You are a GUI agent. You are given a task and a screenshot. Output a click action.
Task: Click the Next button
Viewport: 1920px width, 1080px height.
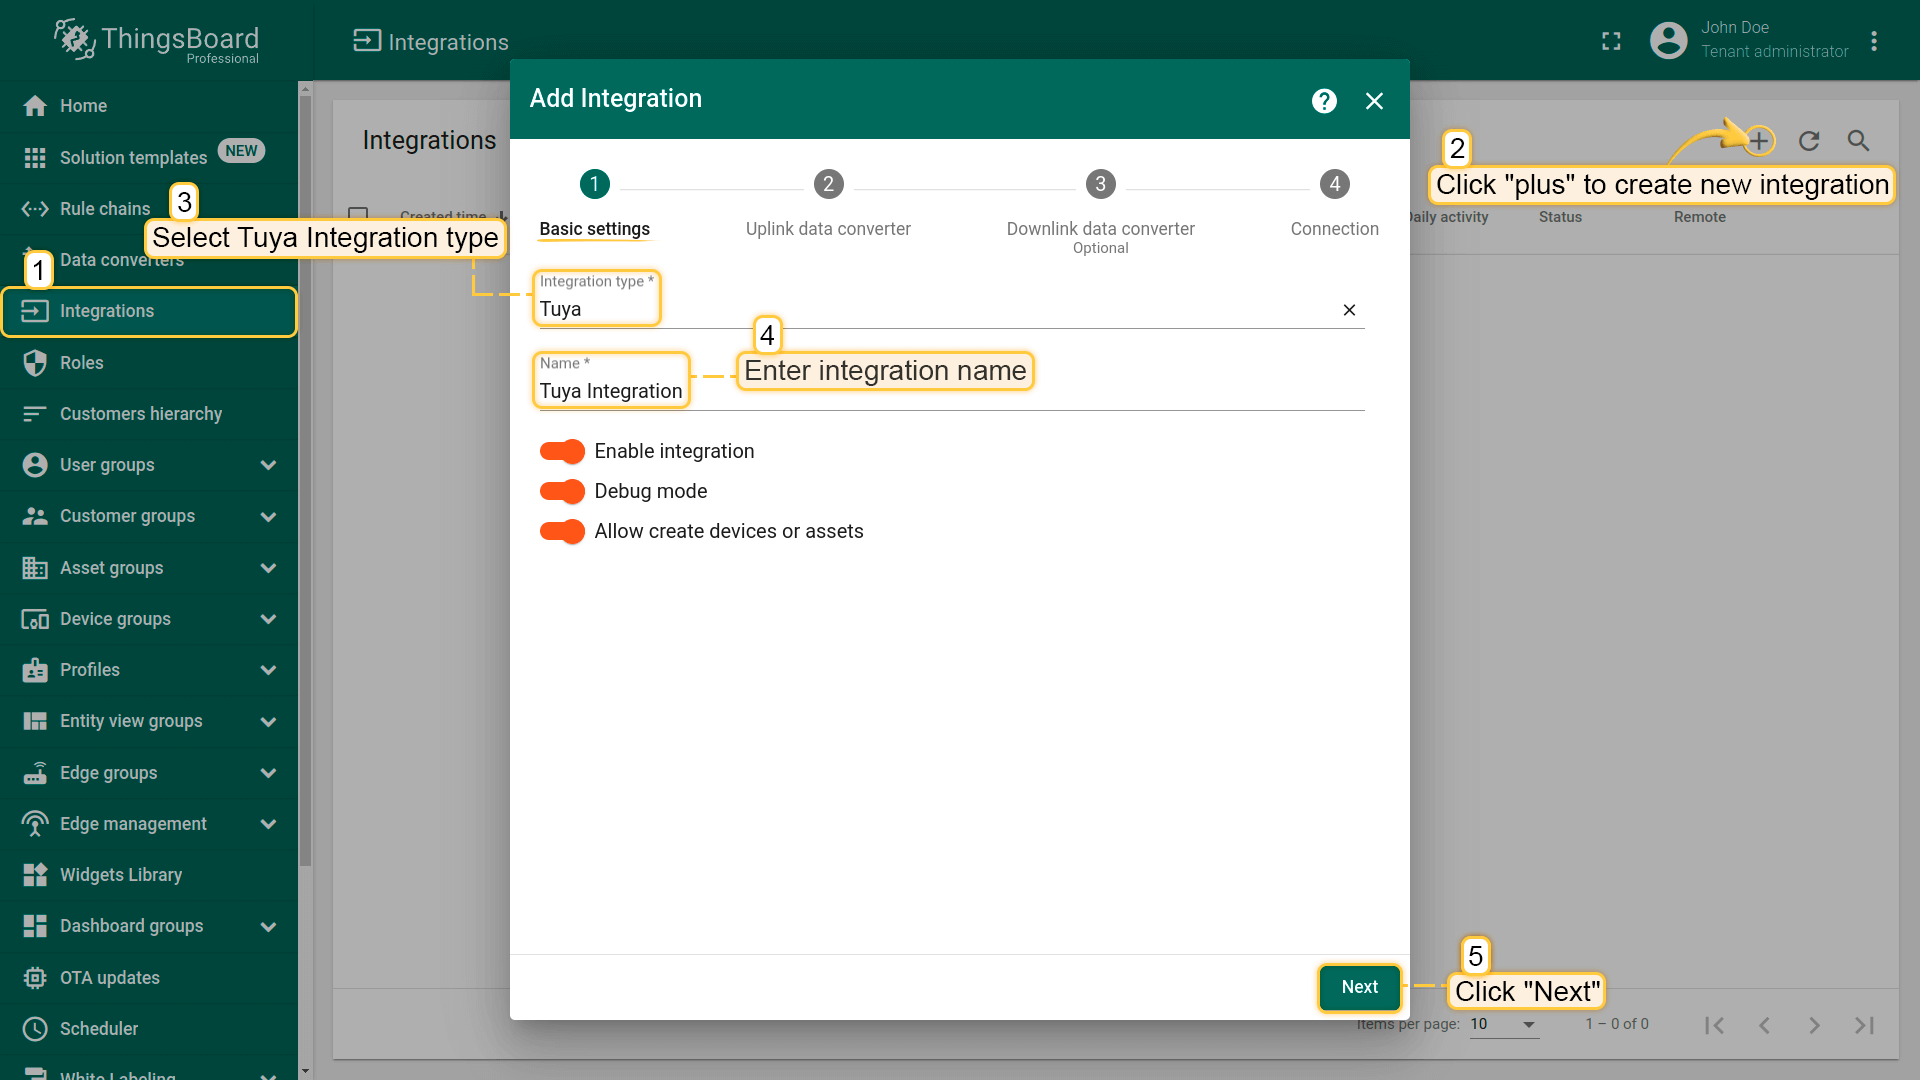1359,987
